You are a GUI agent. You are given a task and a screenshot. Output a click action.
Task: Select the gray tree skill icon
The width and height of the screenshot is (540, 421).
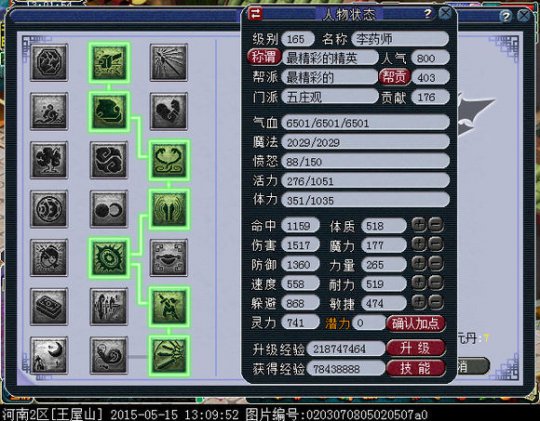tap(49, 160)
